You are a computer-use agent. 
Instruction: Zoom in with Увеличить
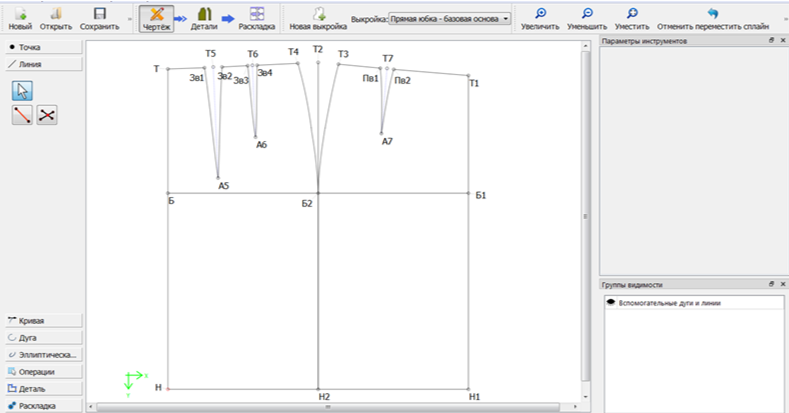click(540, 19)
